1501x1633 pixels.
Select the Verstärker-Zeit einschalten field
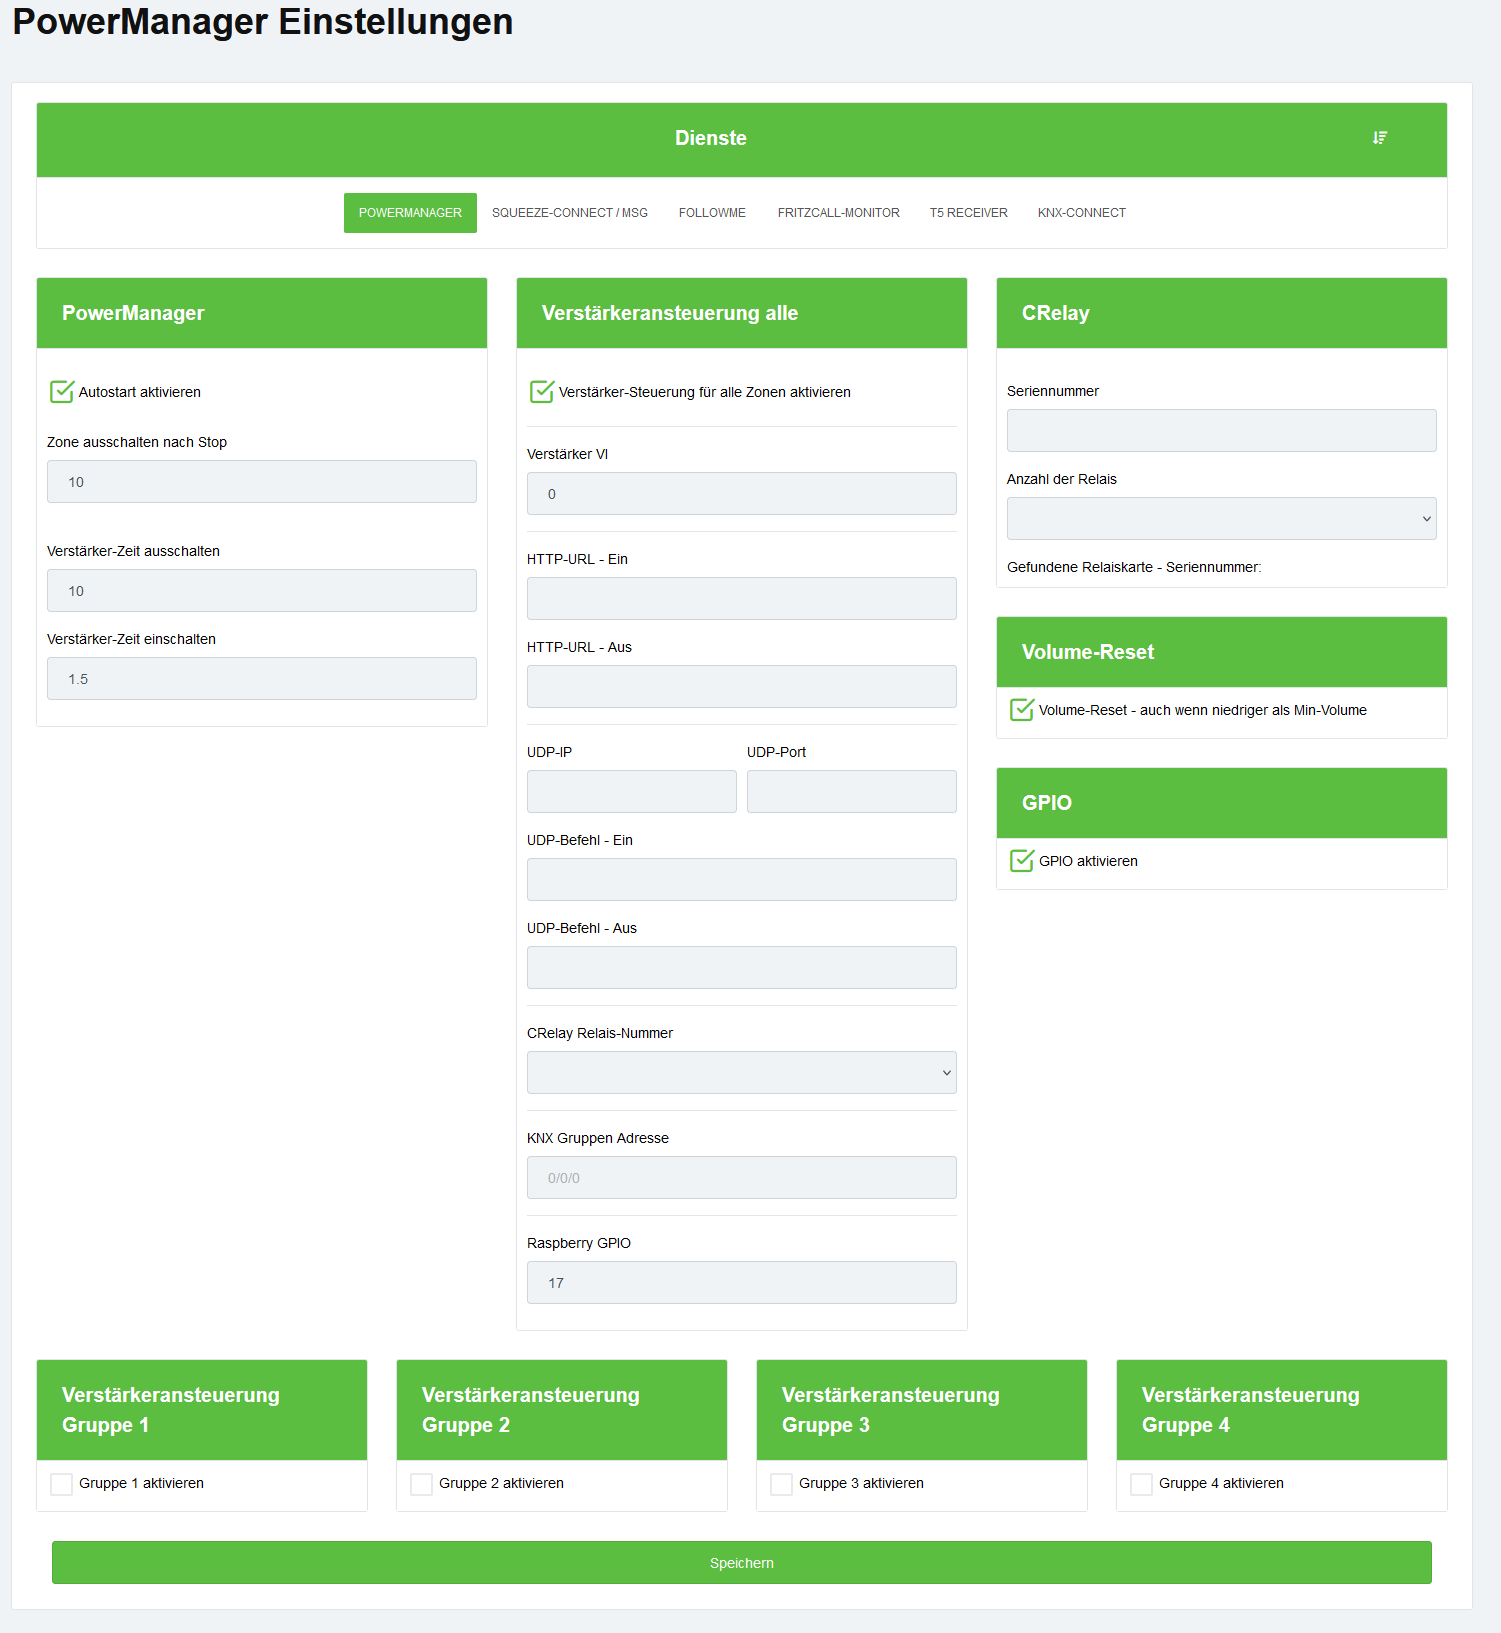pyautogui.click(x=262, y=679)
